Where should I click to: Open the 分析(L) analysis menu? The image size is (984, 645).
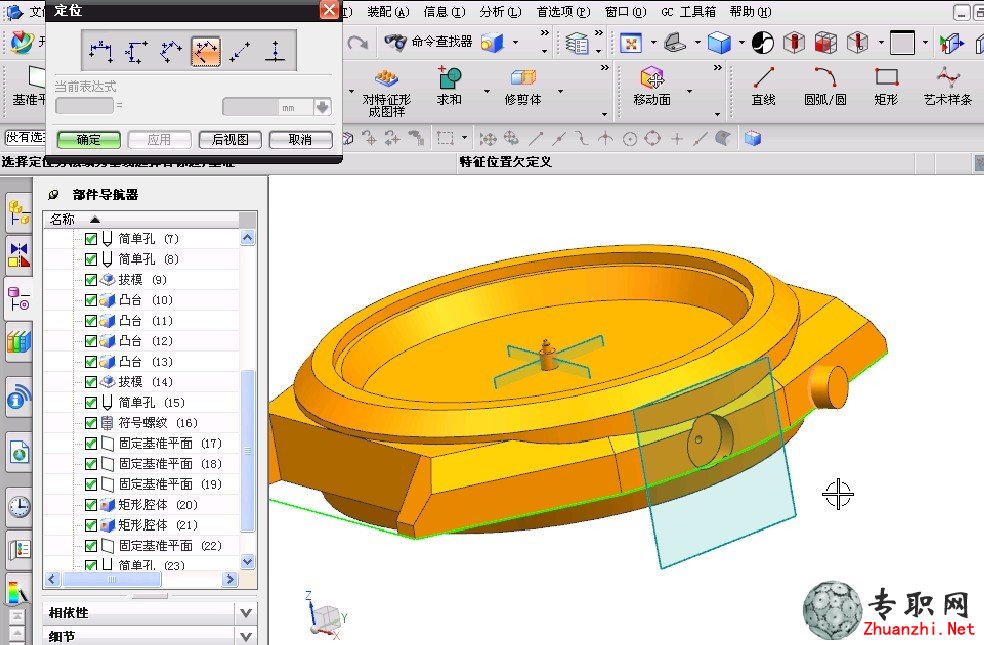[x=501, y=12]
